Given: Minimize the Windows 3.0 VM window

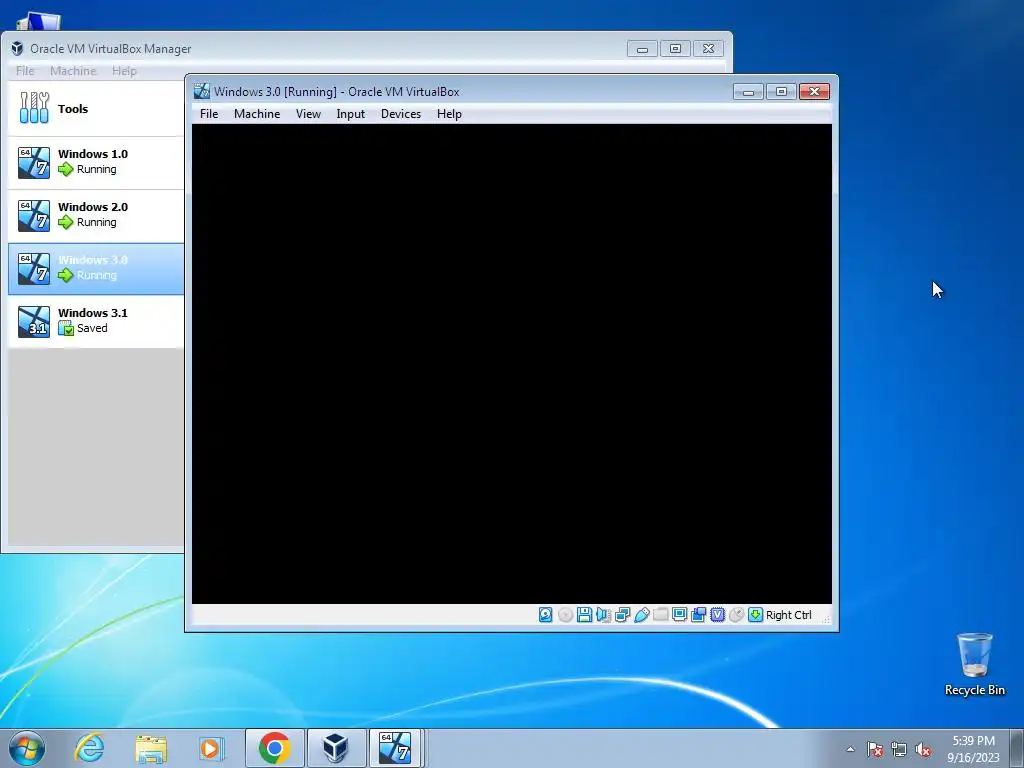Looking at the screenshot, I should click(x=748, y=91).
